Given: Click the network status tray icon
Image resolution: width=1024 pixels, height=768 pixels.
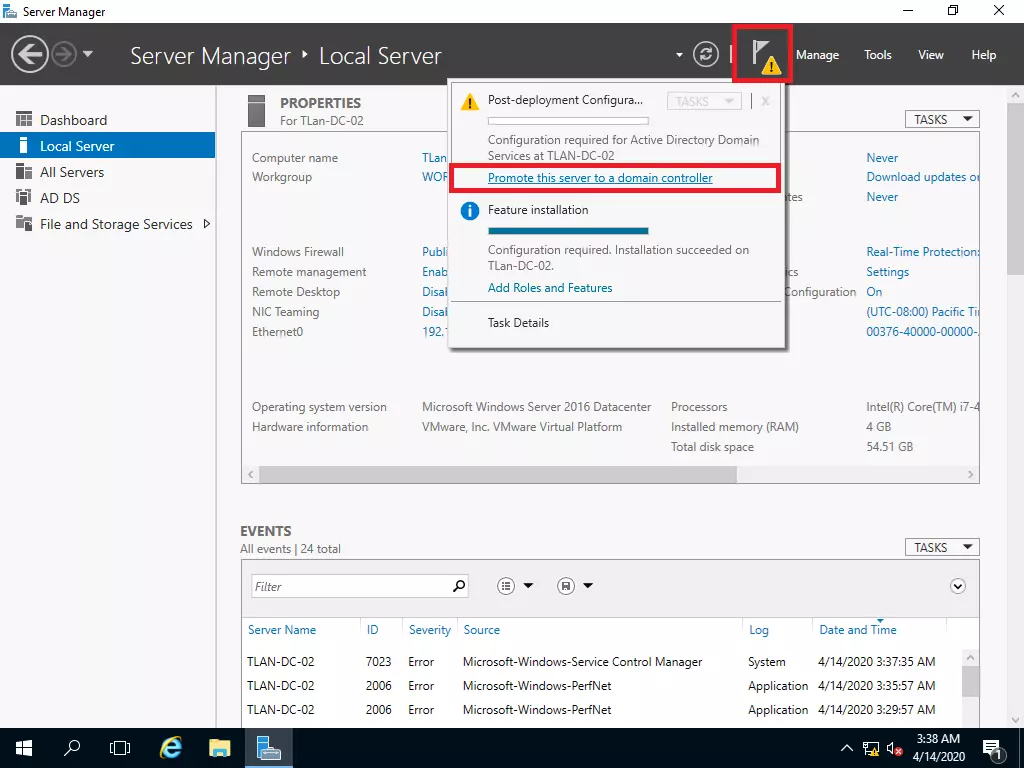Looking at the screenshot, I should pos(871,748).
